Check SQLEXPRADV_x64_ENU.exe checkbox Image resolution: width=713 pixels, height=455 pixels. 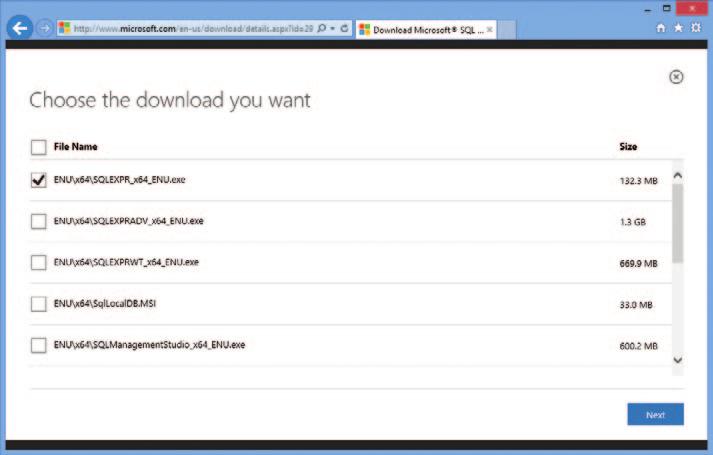pos(39,221)
